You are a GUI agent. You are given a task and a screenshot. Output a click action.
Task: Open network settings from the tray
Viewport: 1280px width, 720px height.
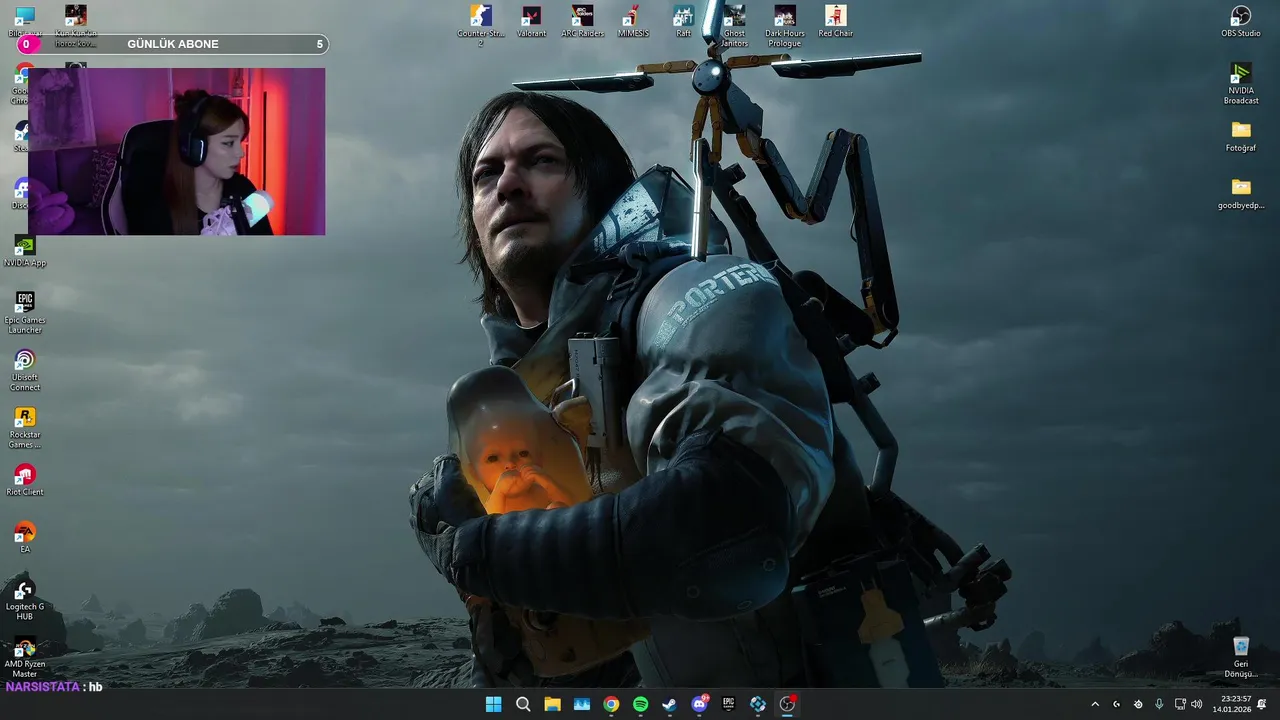point(1180,704)
